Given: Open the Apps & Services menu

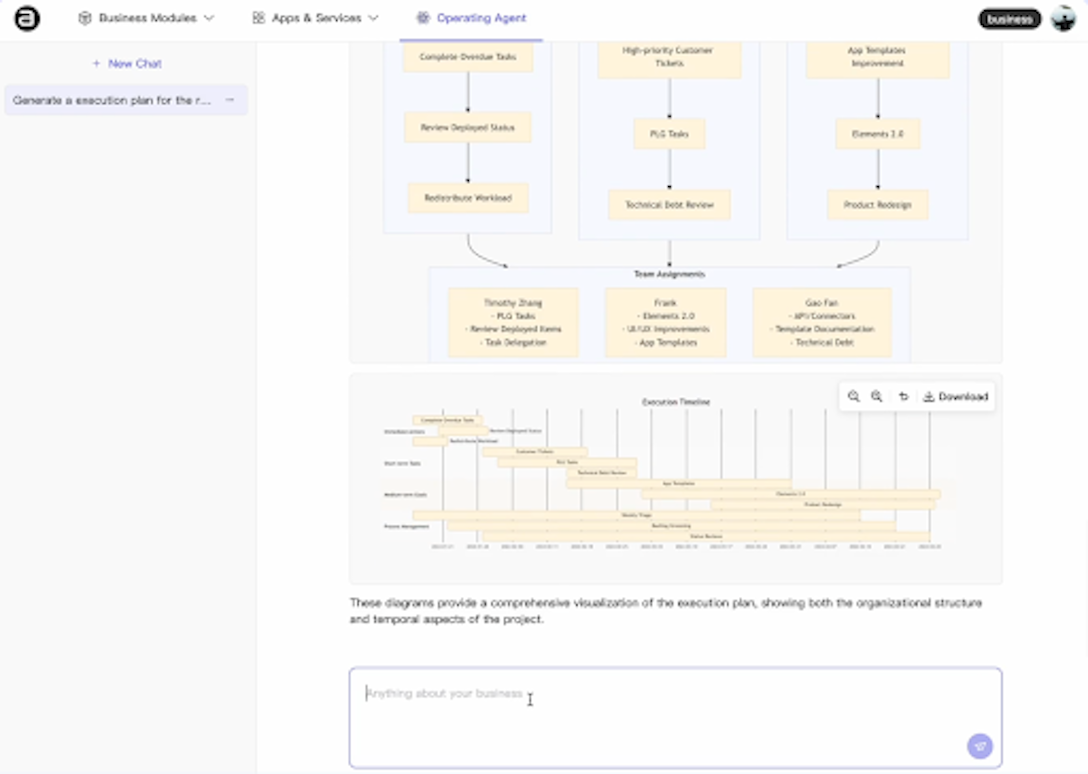Looking at the screenshot, I should pos(315,18).
